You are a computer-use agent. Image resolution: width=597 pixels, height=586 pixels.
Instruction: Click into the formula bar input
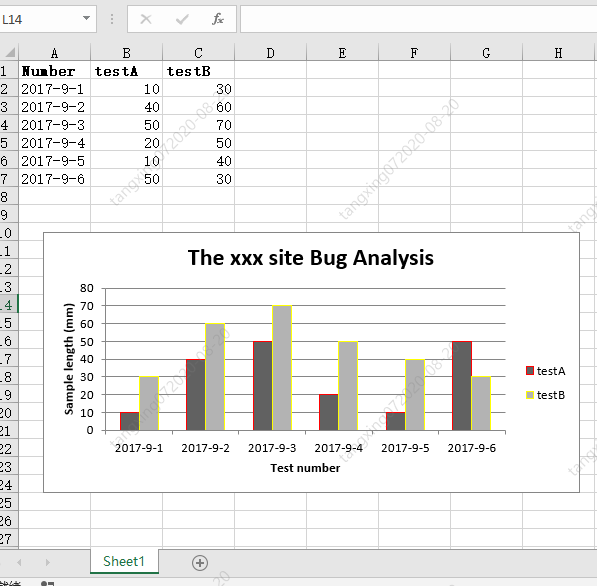pos(418,19)
